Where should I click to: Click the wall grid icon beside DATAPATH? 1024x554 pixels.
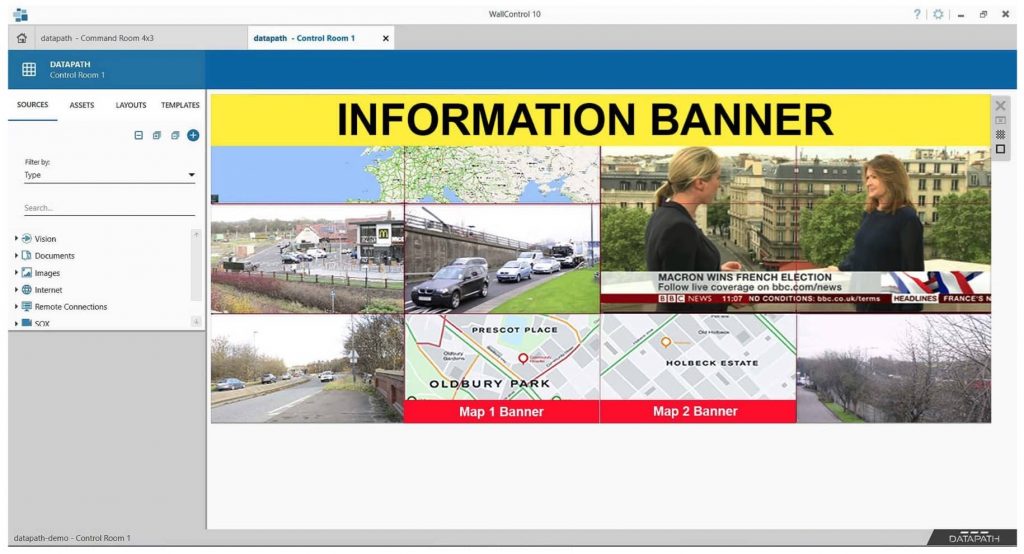[29, 69]
